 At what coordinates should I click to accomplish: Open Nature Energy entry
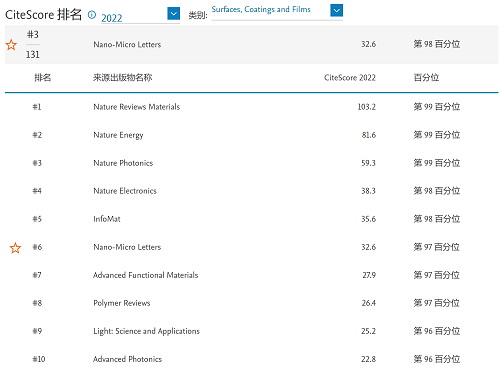118,135
